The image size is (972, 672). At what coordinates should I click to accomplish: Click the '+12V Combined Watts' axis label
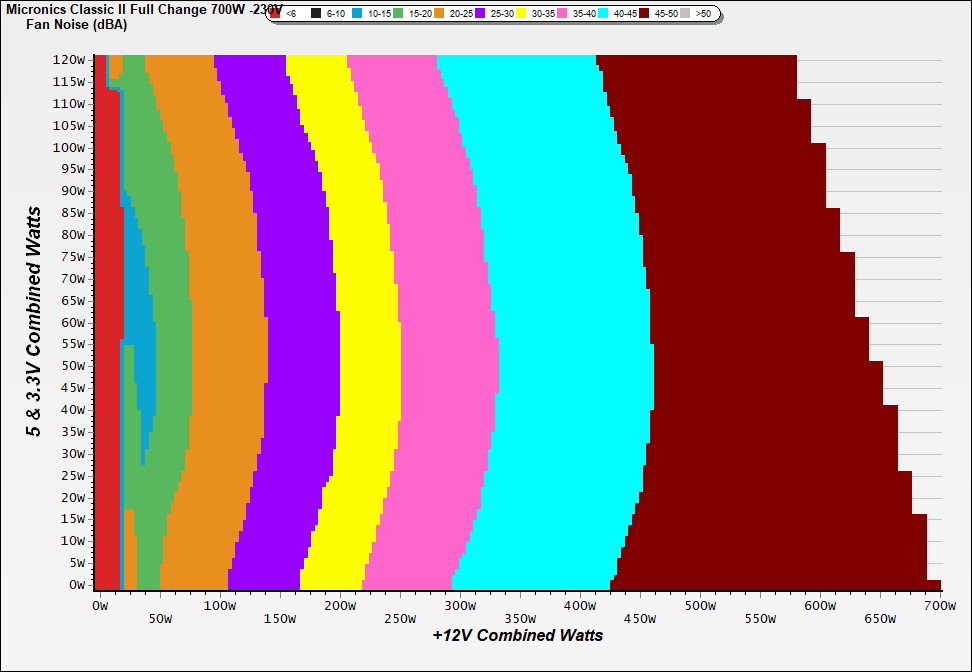tap(518, 635)
